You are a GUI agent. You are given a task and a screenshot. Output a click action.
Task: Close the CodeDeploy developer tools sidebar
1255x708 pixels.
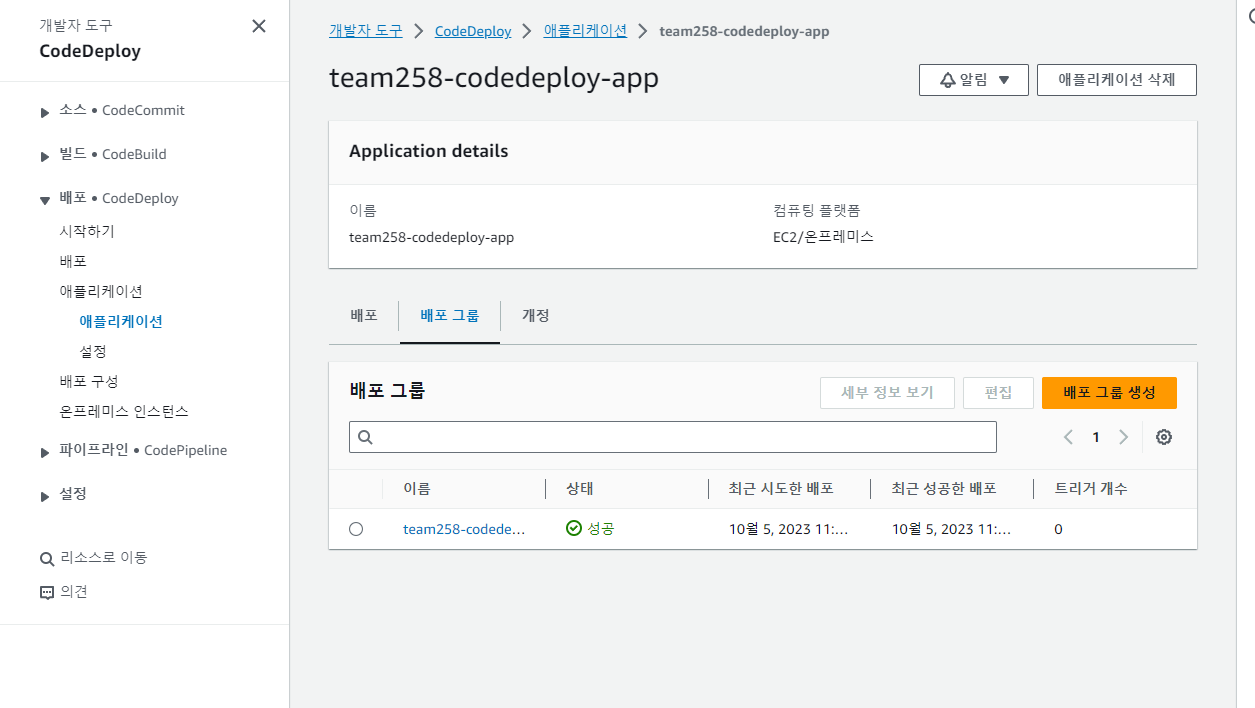tap(259, 26)
